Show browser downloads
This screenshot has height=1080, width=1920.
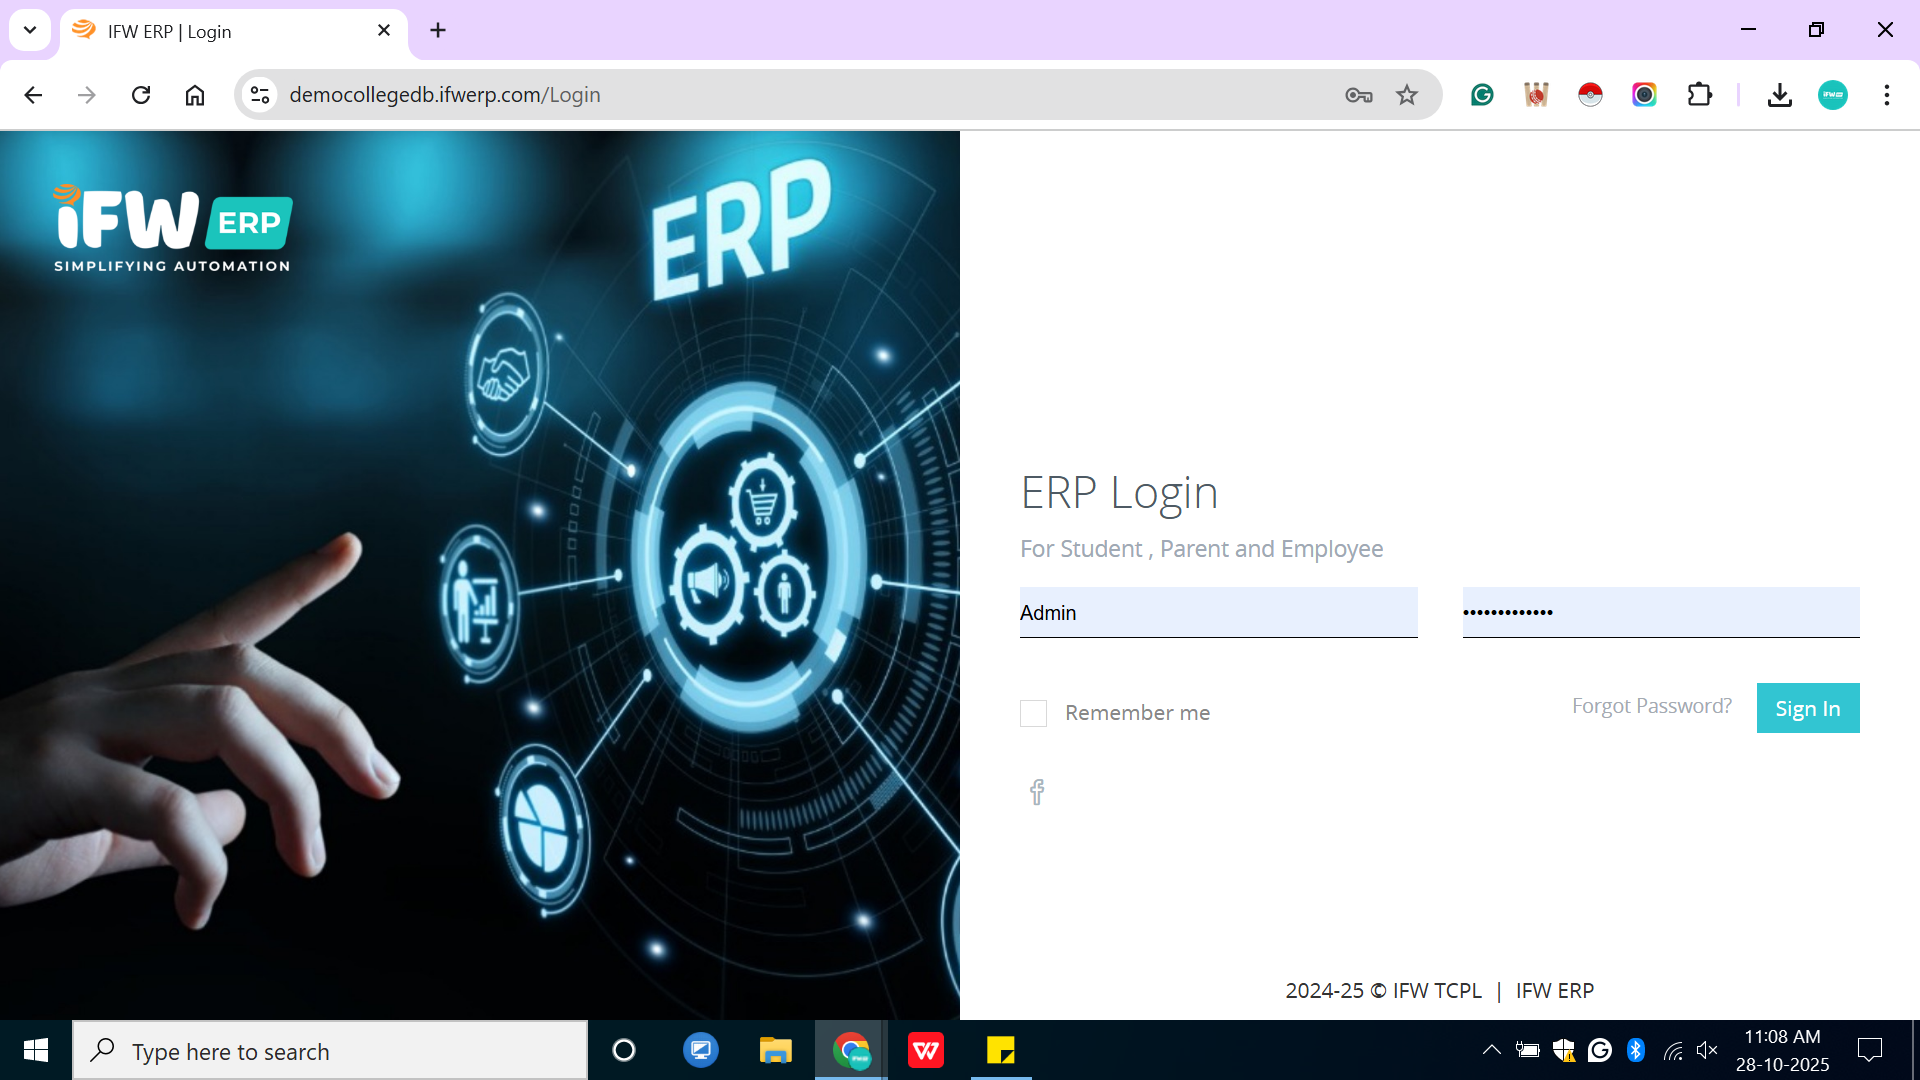click(1779, 95)
